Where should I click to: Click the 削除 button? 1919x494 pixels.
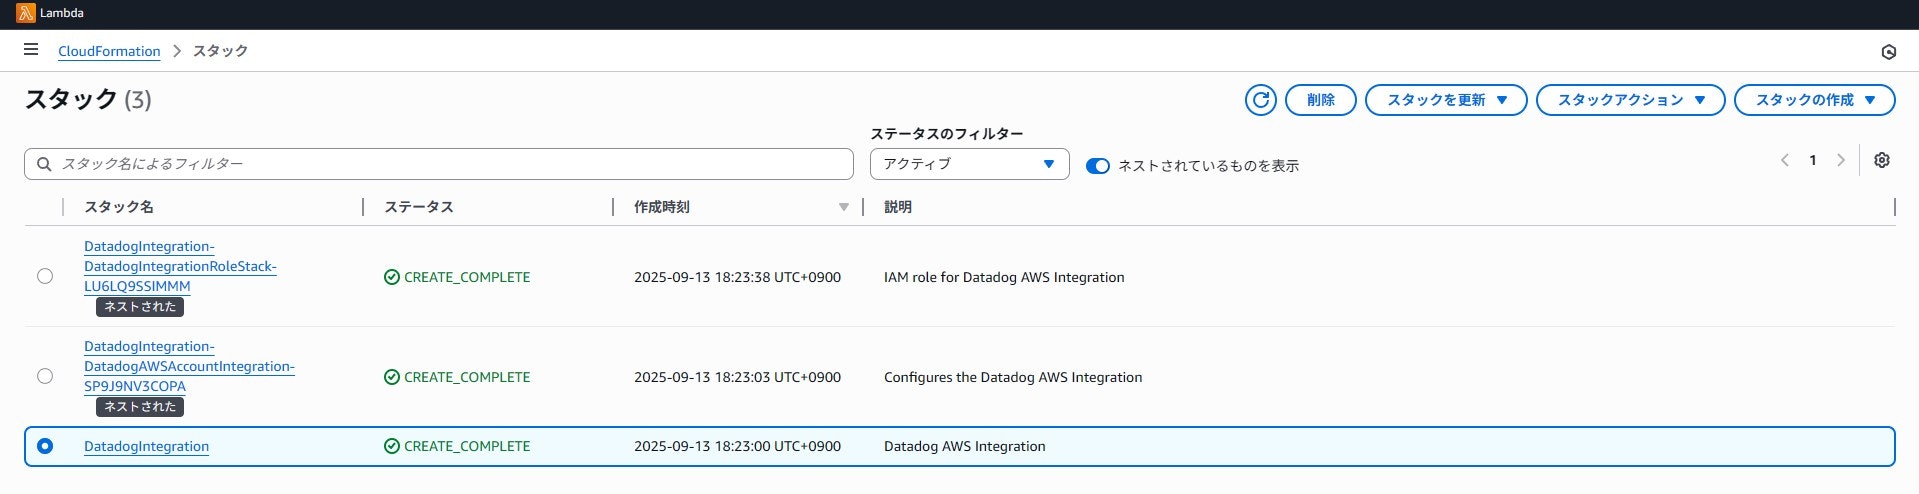tap(1320, 100)
